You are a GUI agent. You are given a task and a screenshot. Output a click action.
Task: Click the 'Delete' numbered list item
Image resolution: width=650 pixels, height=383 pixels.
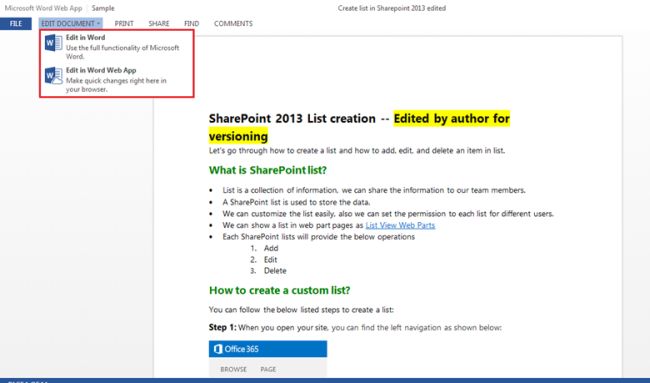click(x=275, y=271)
